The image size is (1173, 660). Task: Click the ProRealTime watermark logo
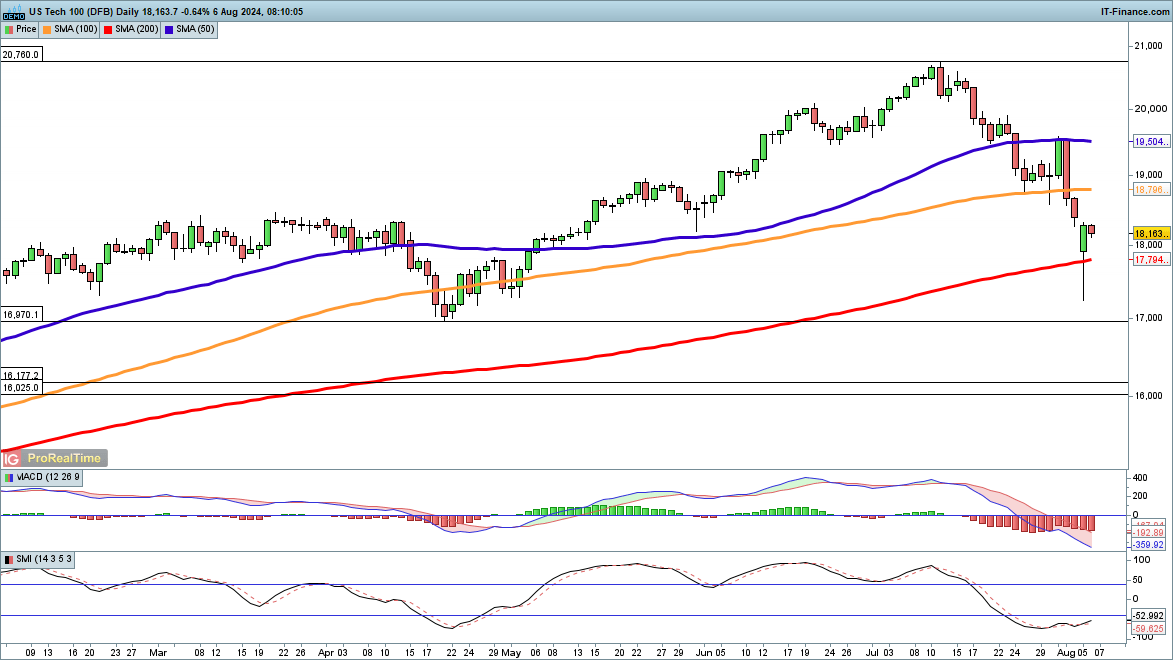[62, 458]
